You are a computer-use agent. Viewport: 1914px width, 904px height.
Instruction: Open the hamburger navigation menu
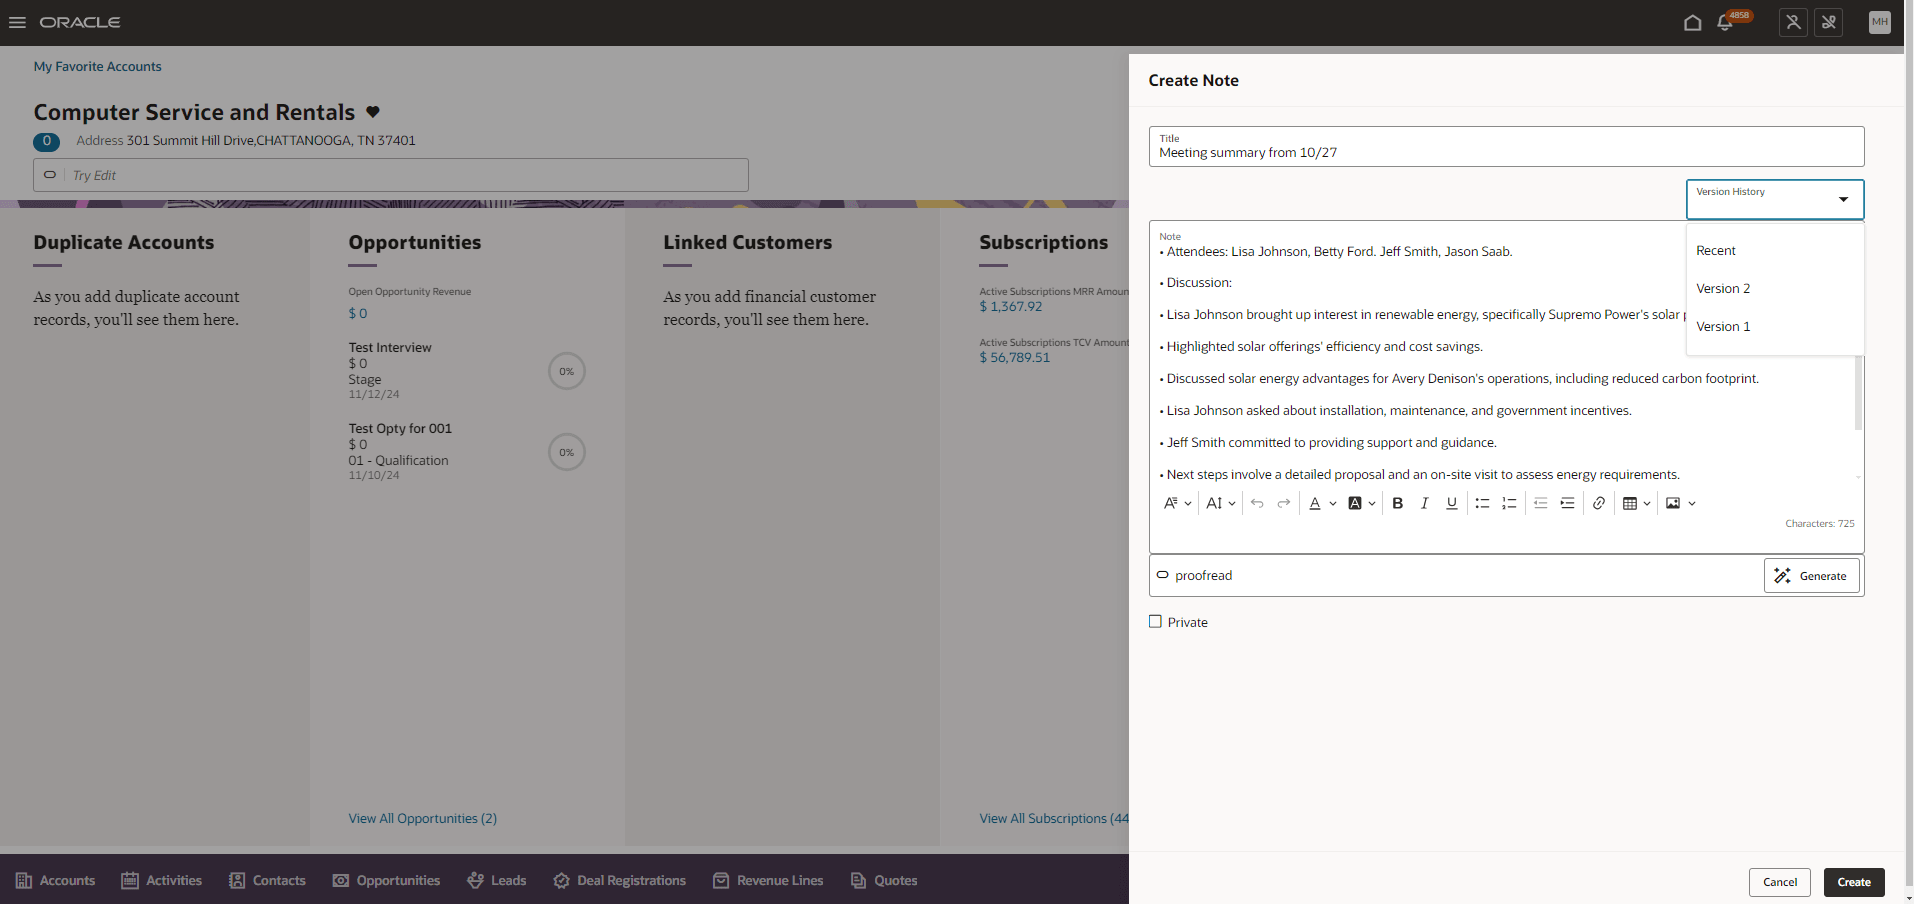click(17, 22)
